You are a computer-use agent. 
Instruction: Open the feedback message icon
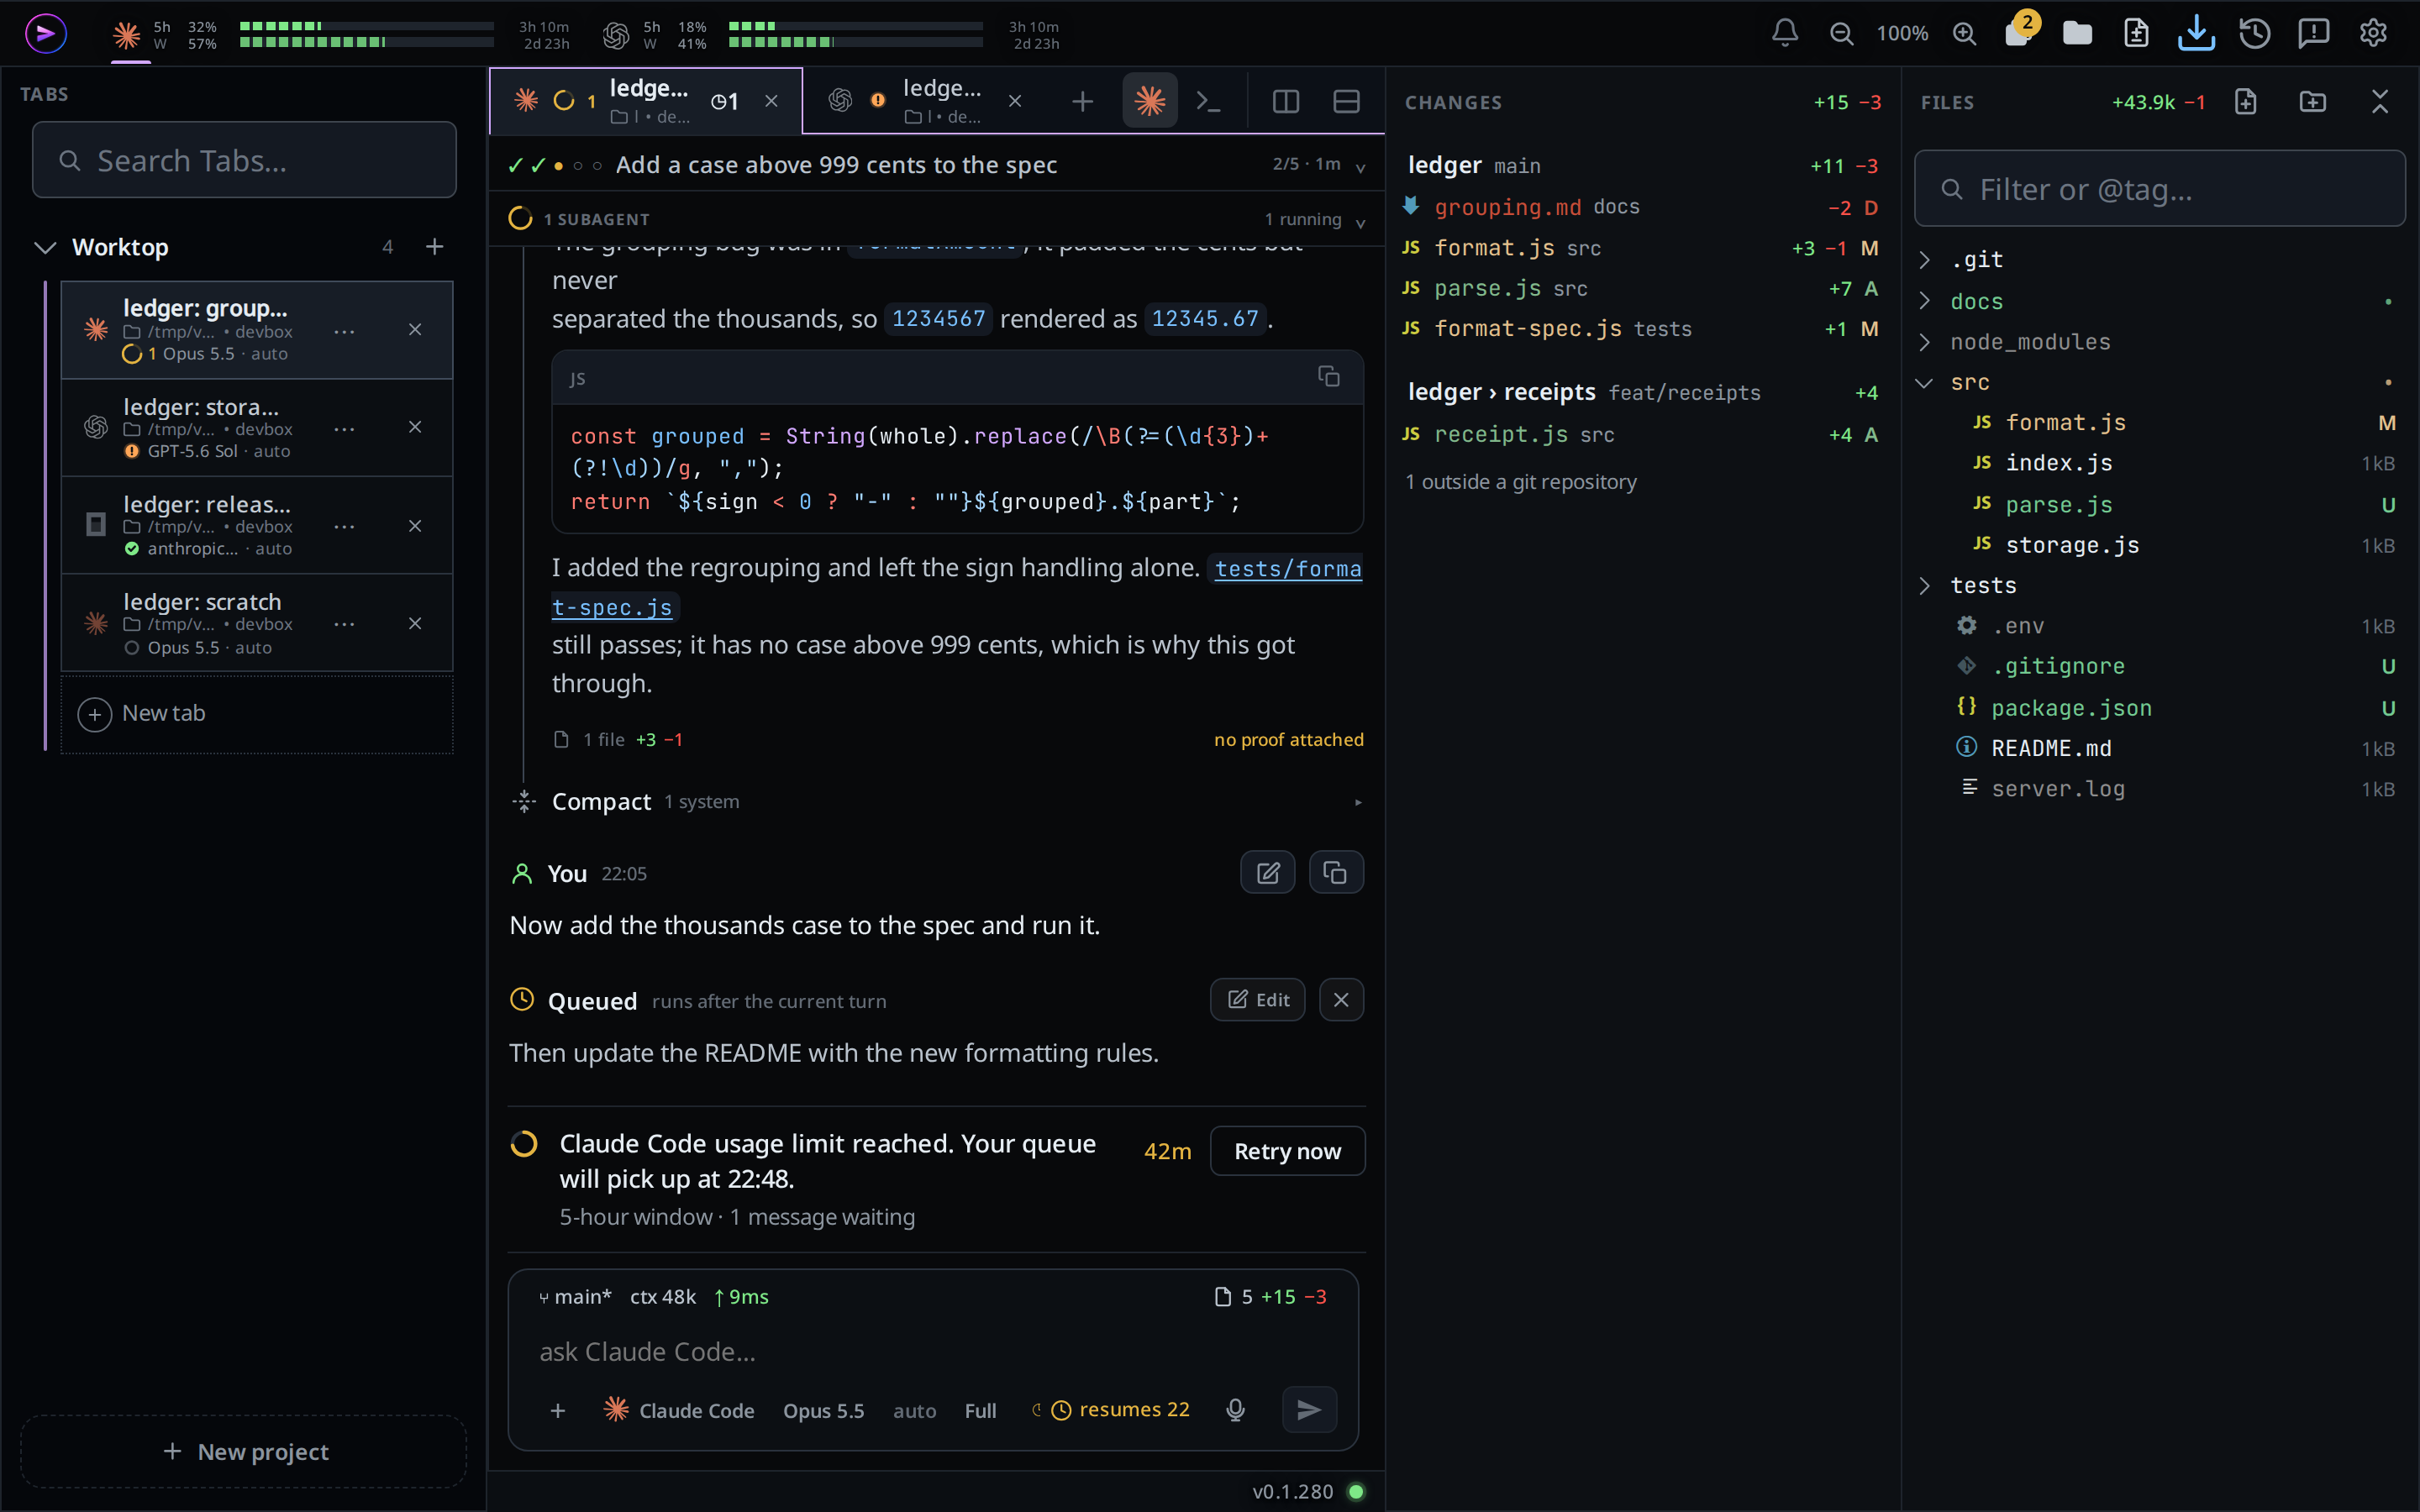[x=2314, y=33]
